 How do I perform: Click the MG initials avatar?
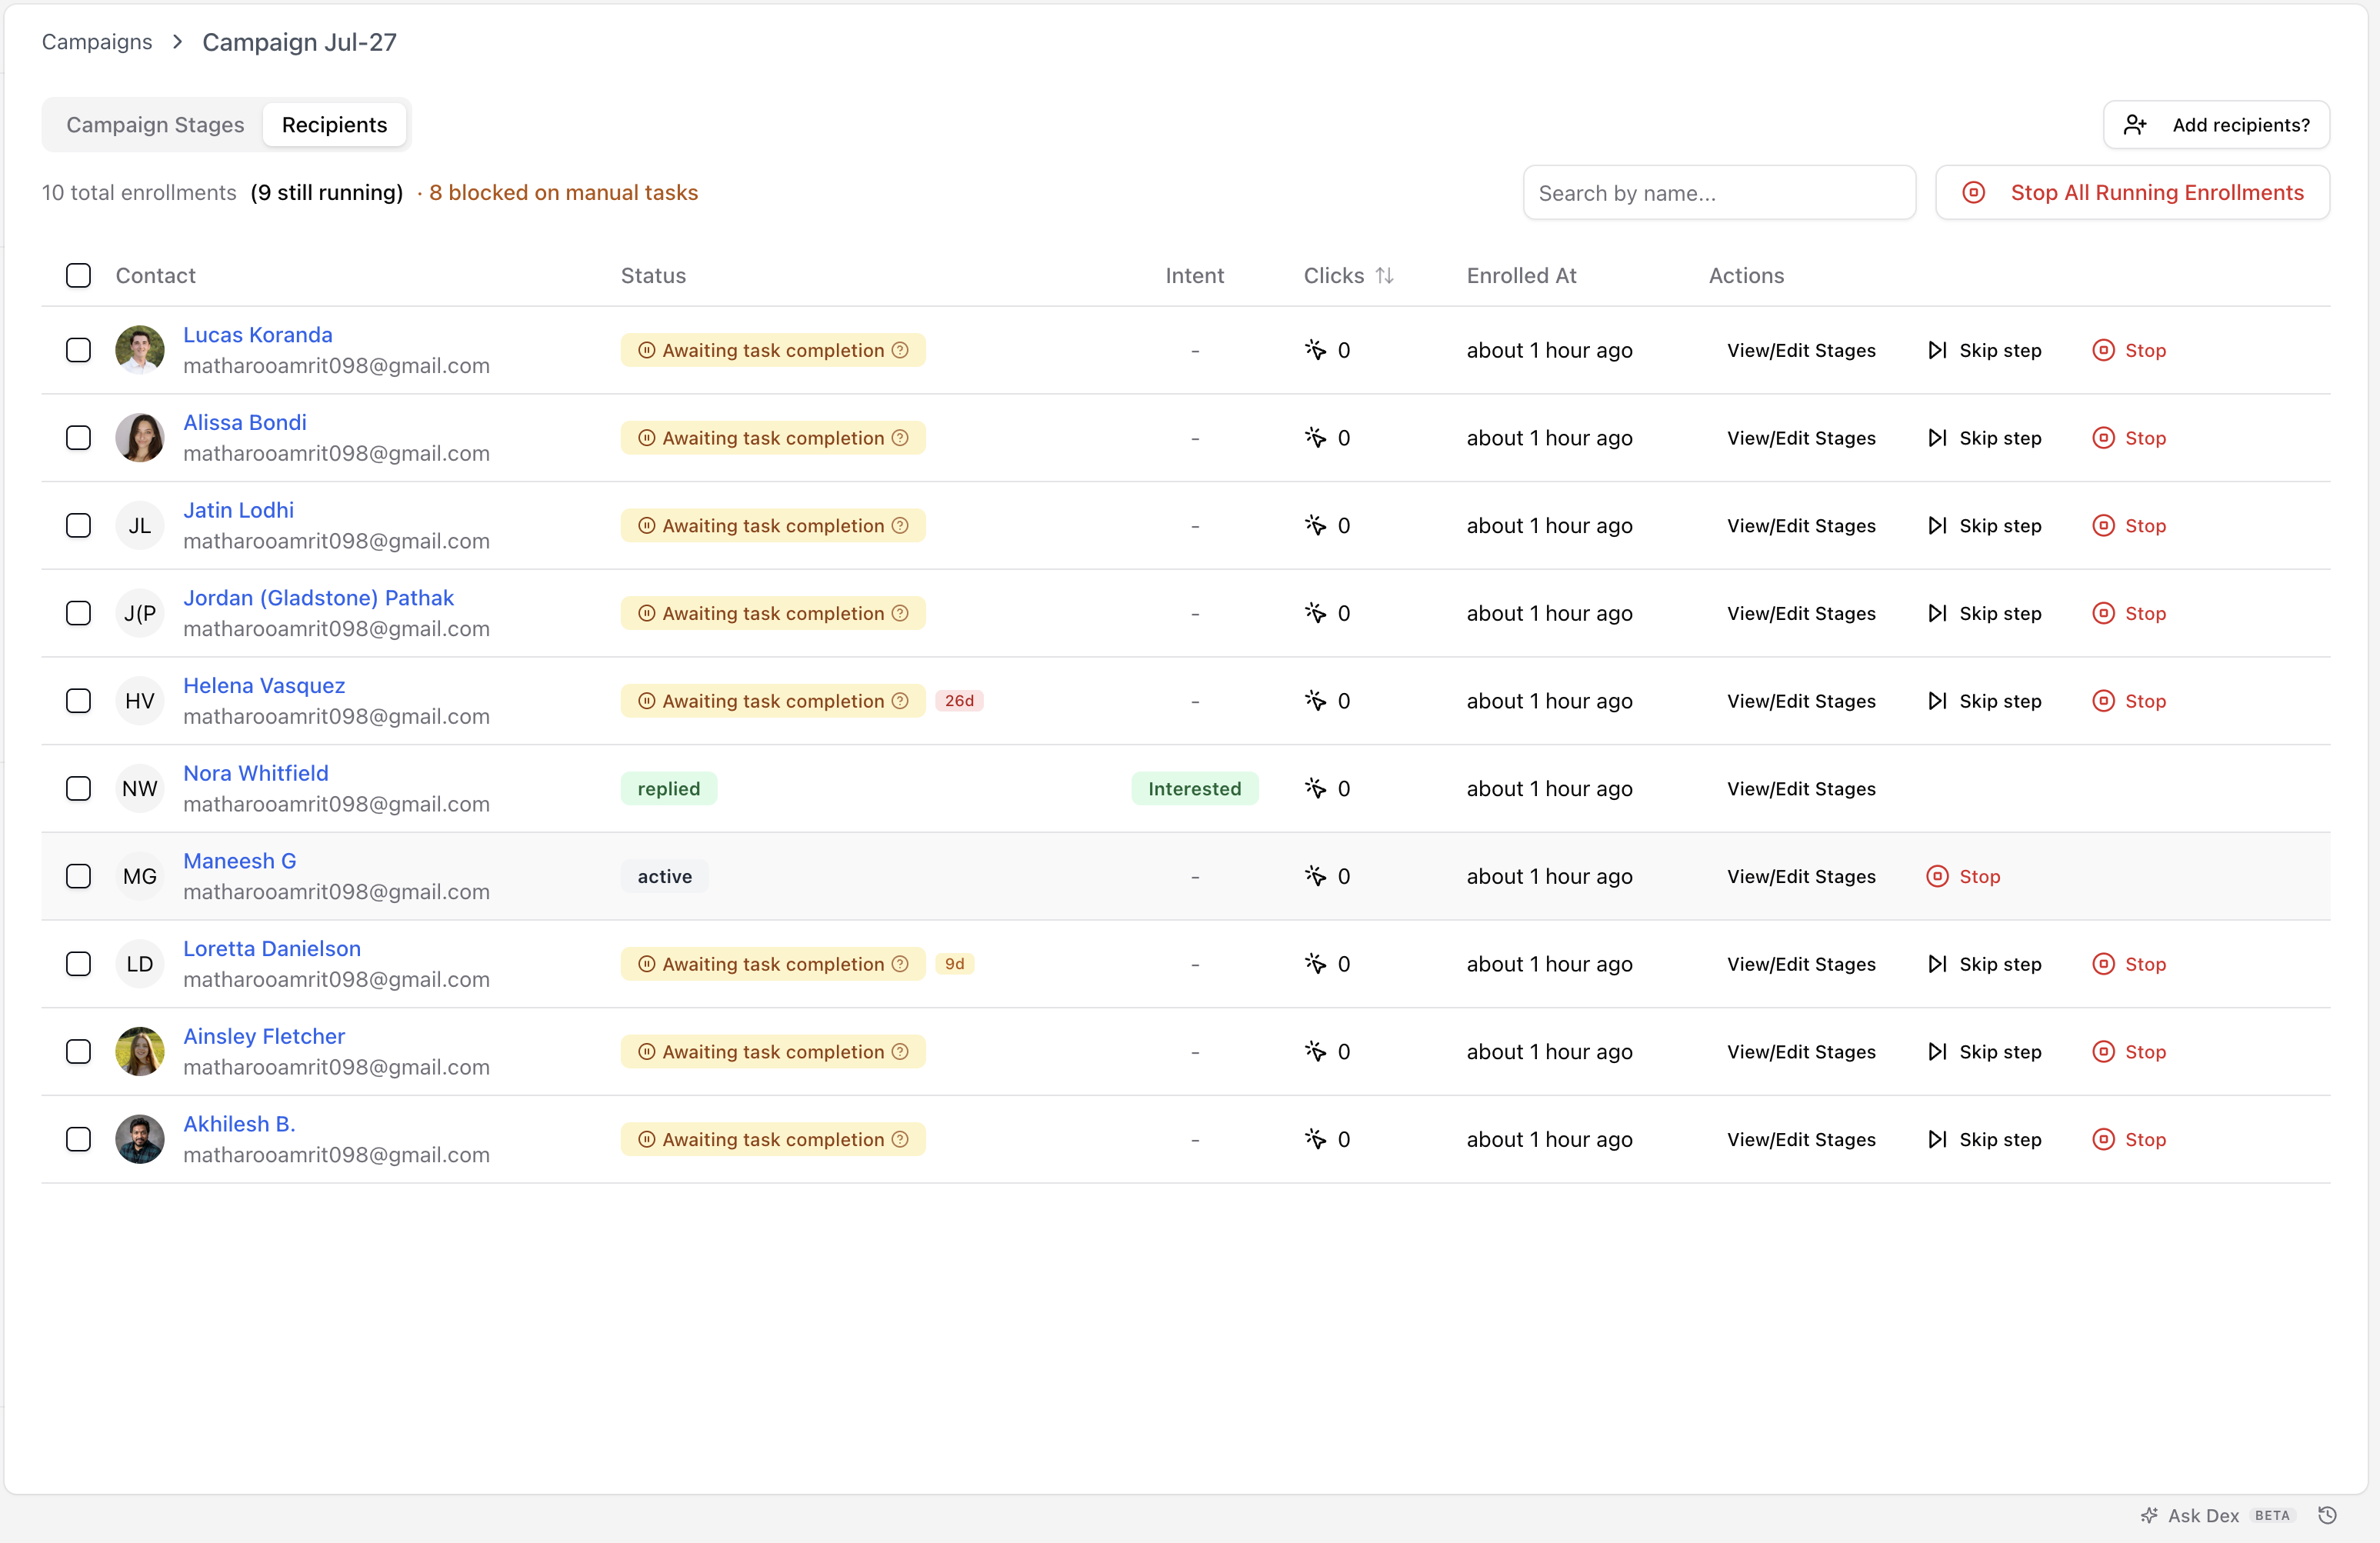[140, 876]
